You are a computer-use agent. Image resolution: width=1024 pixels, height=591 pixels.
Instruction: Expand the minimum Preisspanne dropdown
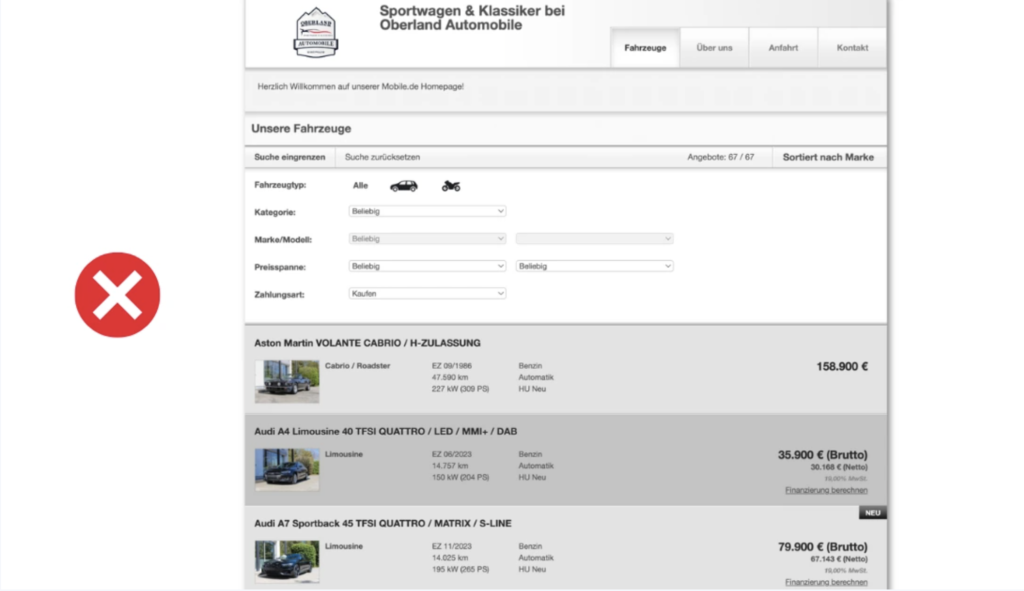(x=427, y=266)
